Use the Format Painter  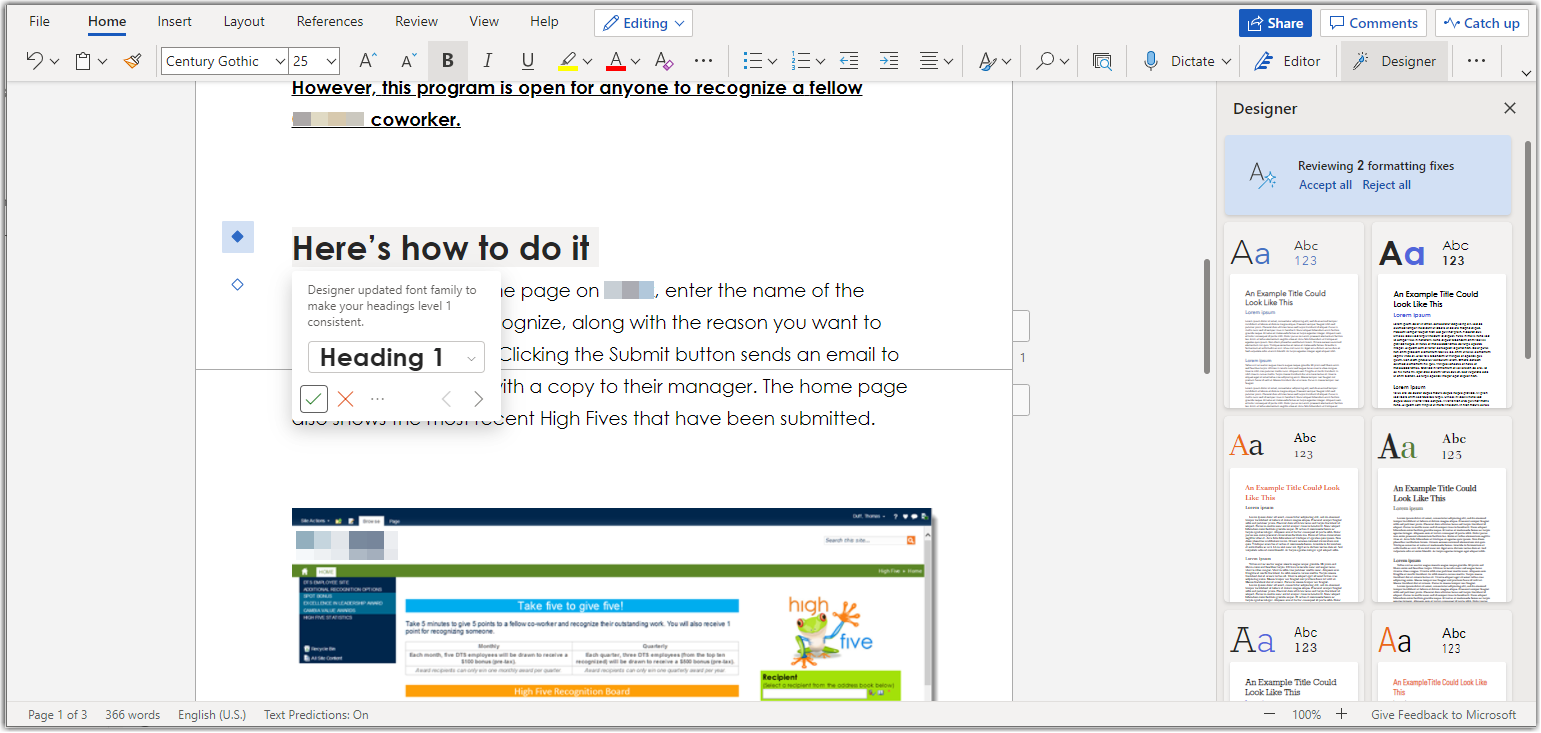click(x=133, y=60)
